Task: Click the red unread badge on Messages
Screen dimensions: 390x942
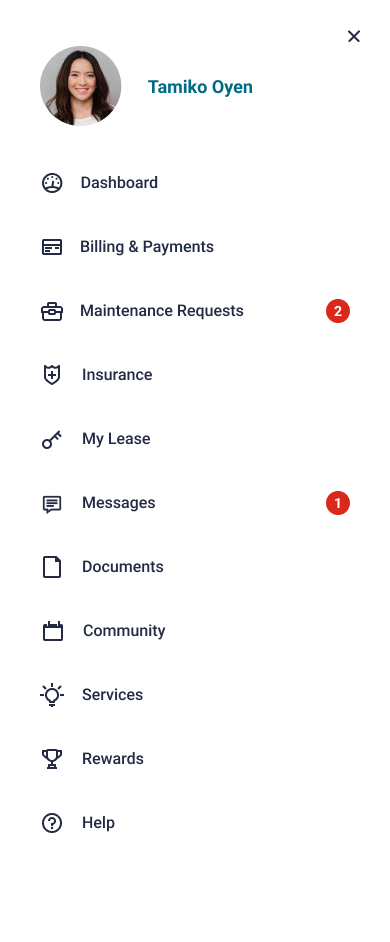Action: 338,503
